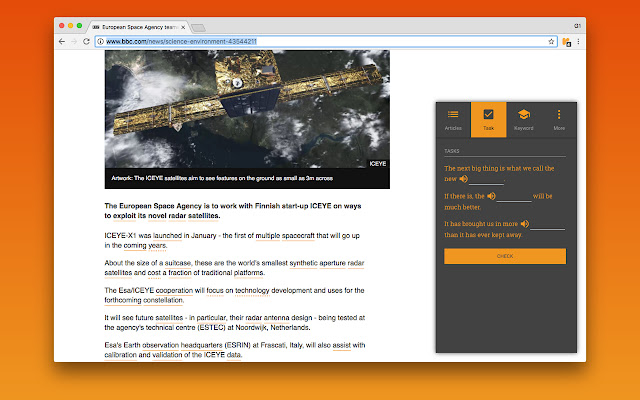Screen dimensions: 640x400
Task: Click the TASKS heading in the panel
Action: point(452,151)
